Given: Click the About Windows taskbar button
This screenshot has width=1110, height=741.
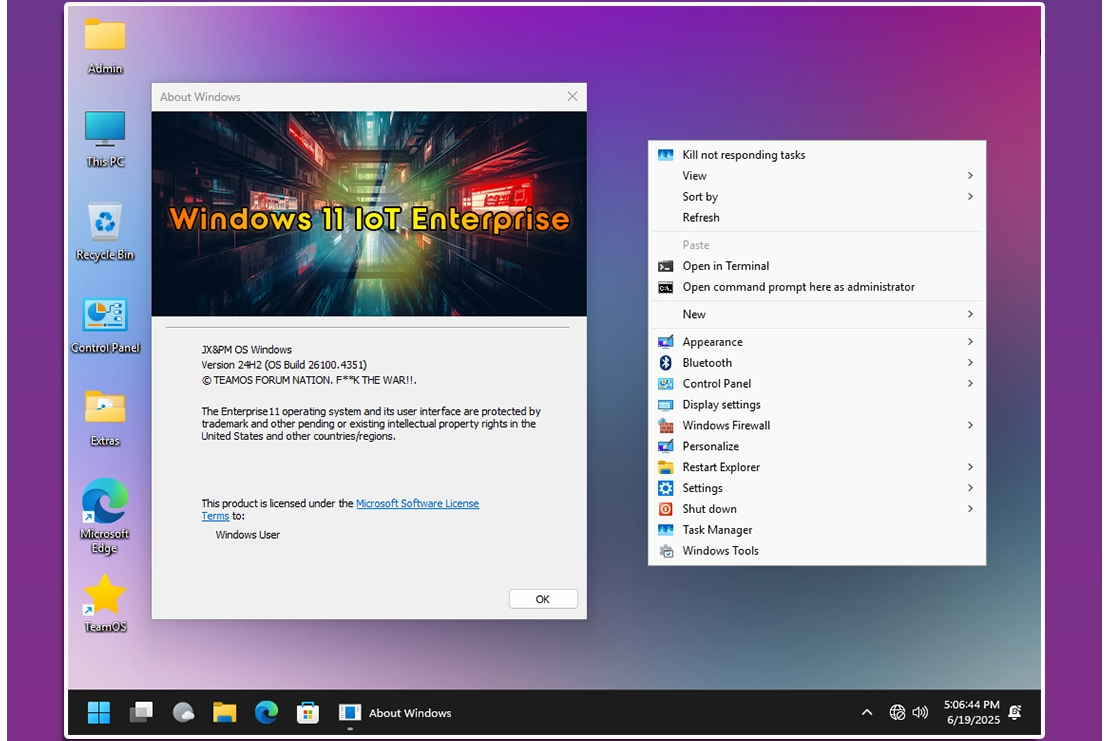Looking at the screenshot, I should (395, 712).
